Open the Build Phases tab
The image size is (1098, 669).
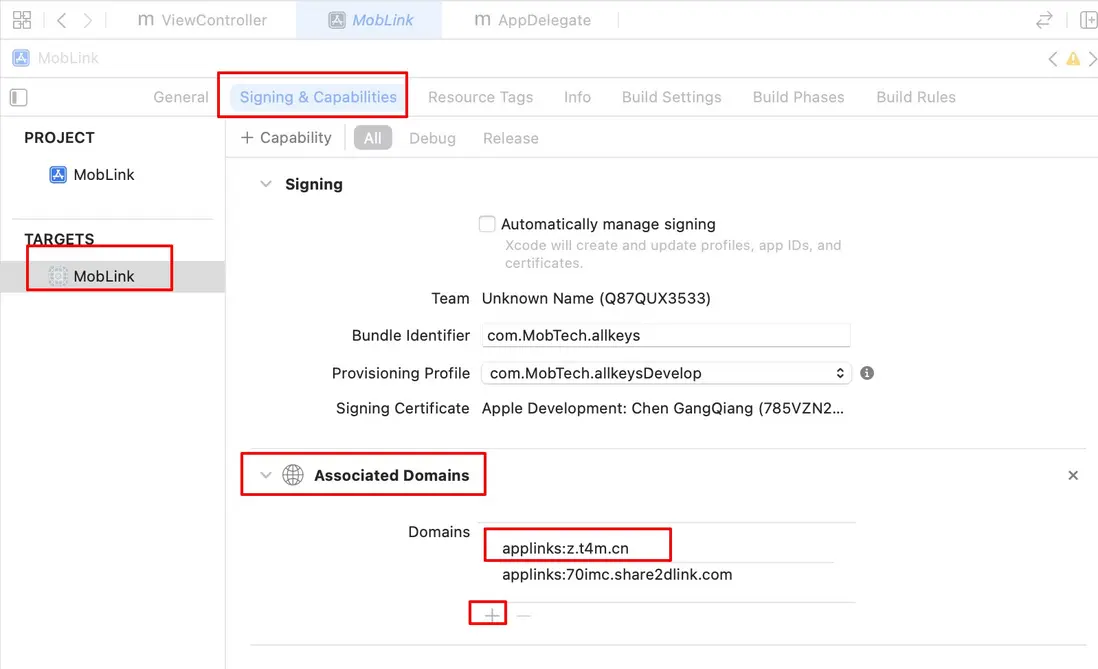click(x=798, y=97)
